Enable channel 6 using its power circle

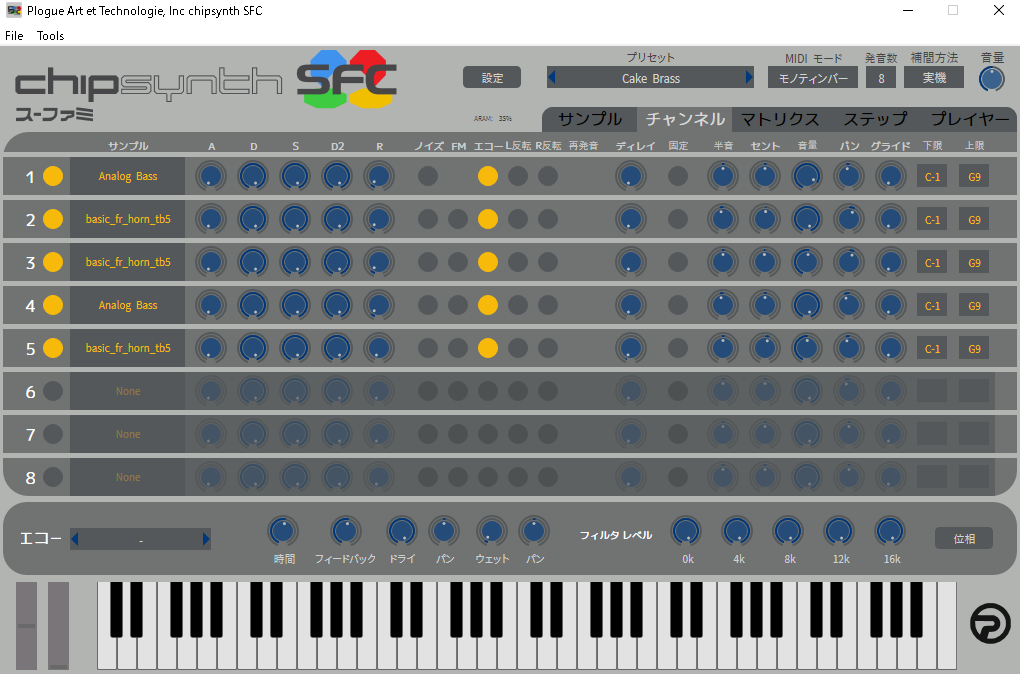53,391
